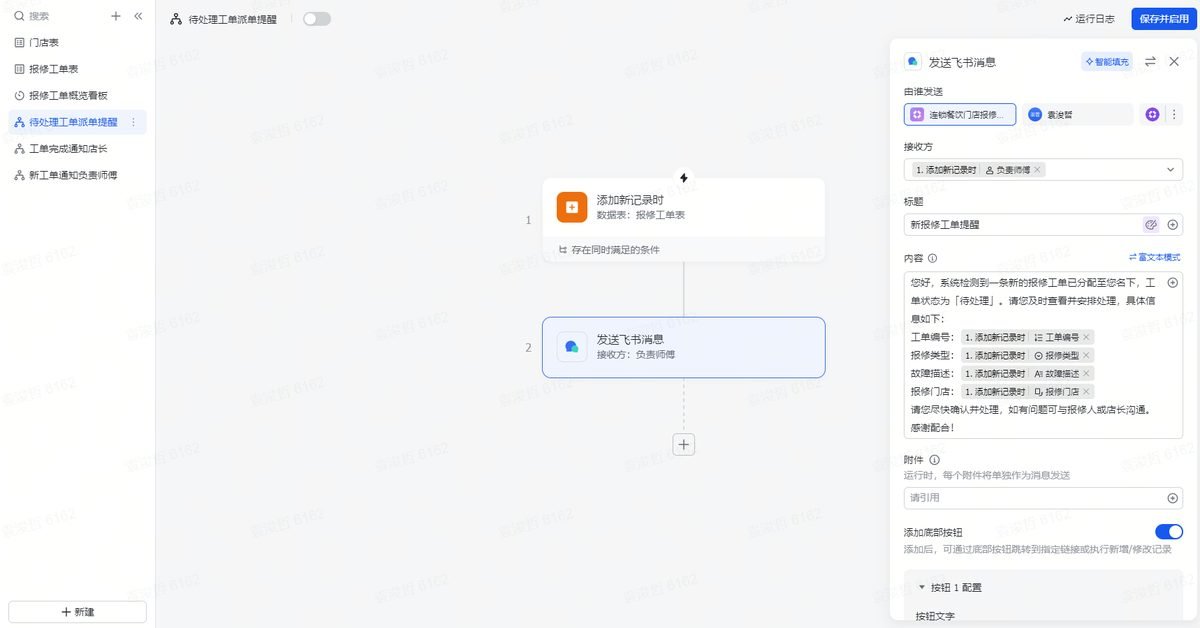The image size is (1200, 628).
Task: Select the 发送飞书消息 step node
Action: click(684, 347)
